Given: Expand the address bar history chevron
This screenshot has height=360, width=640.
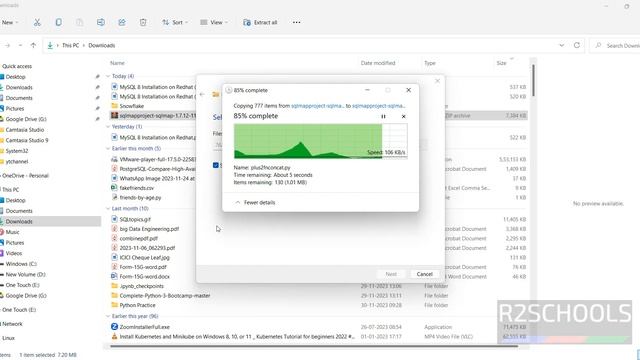Looking at the screenshot, I should (x=562, y=45).
